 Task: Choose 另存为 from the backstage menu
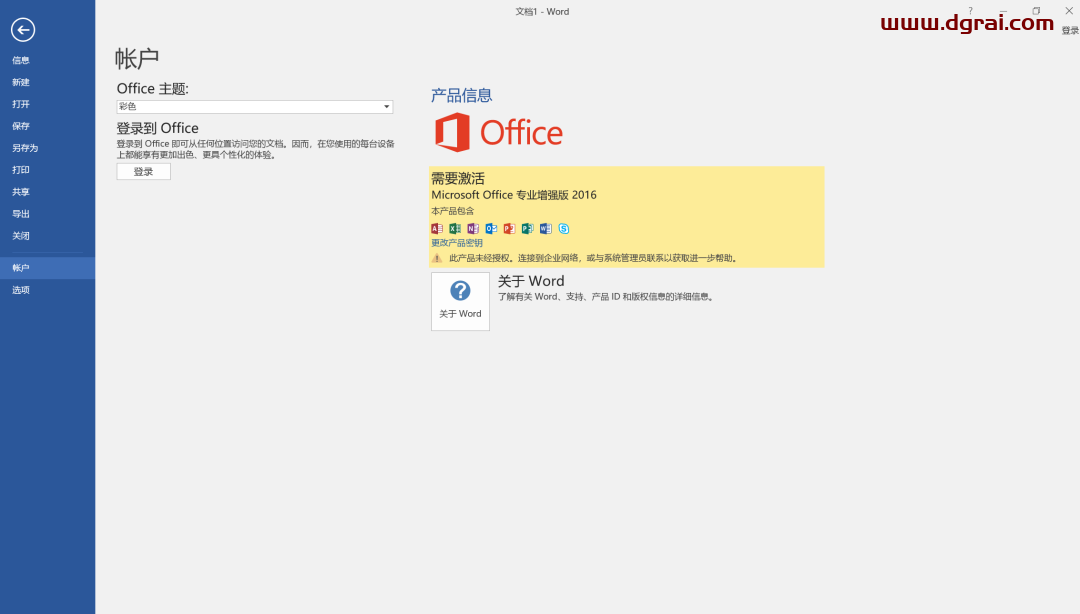(25, 148)
